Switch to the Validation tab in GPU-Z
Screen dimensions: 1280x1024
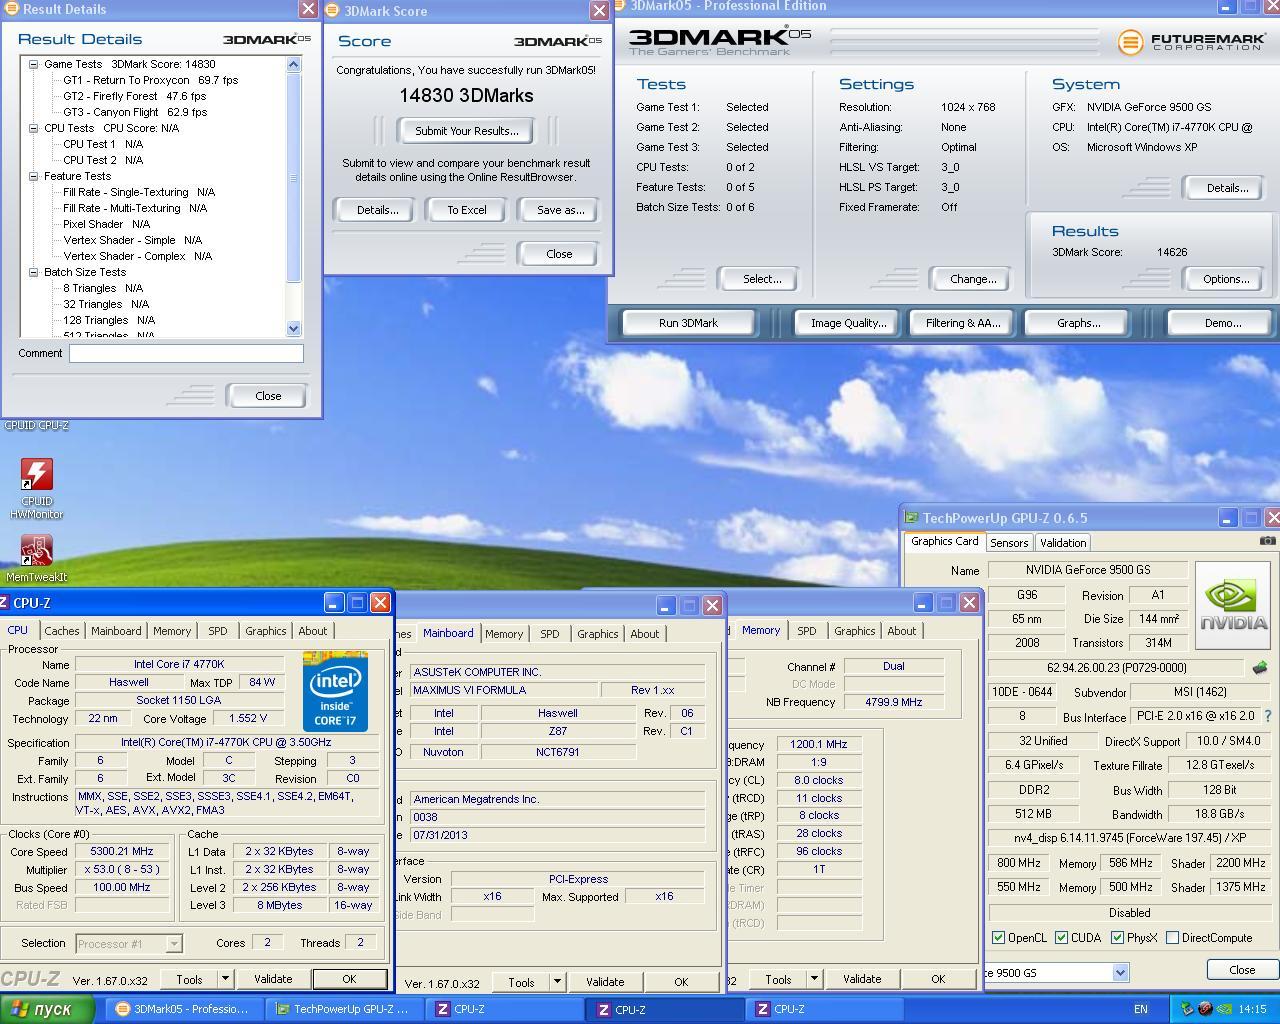[x=1062, y=542]
